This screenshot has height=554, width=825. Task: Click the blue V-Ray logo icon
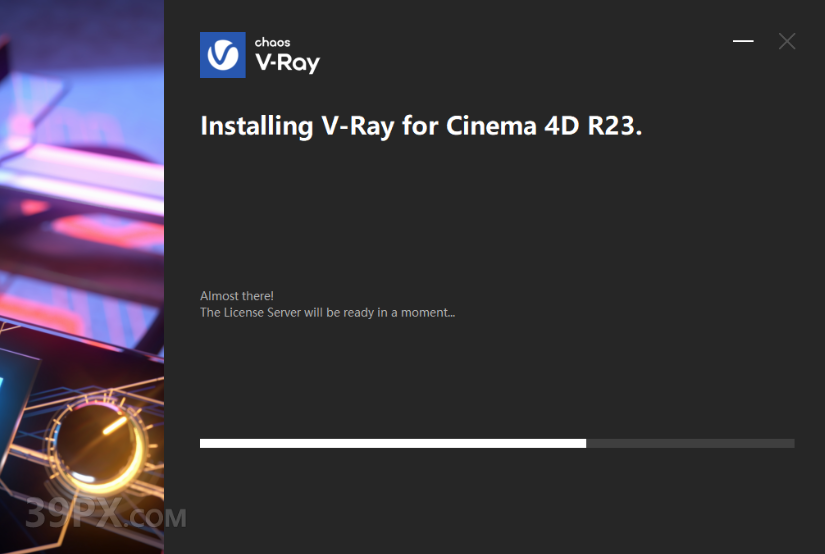point(223,55)
